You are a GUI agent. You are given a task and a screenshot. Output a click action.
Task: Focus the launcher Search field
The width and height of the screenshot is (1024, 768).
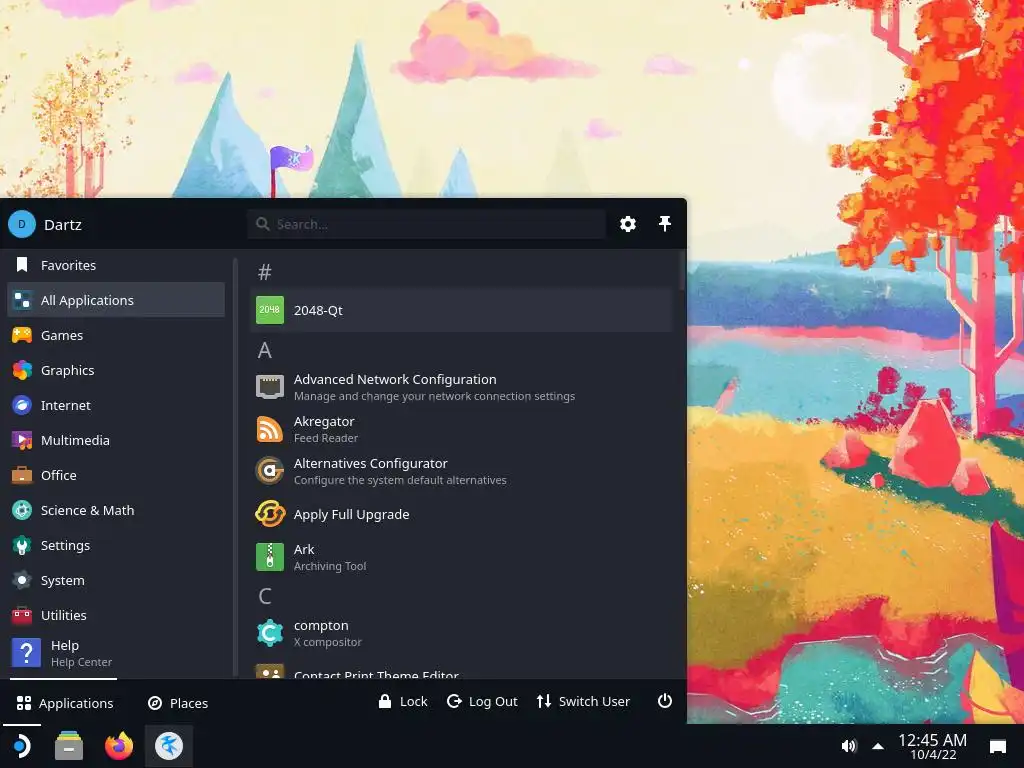pos(426,224)
